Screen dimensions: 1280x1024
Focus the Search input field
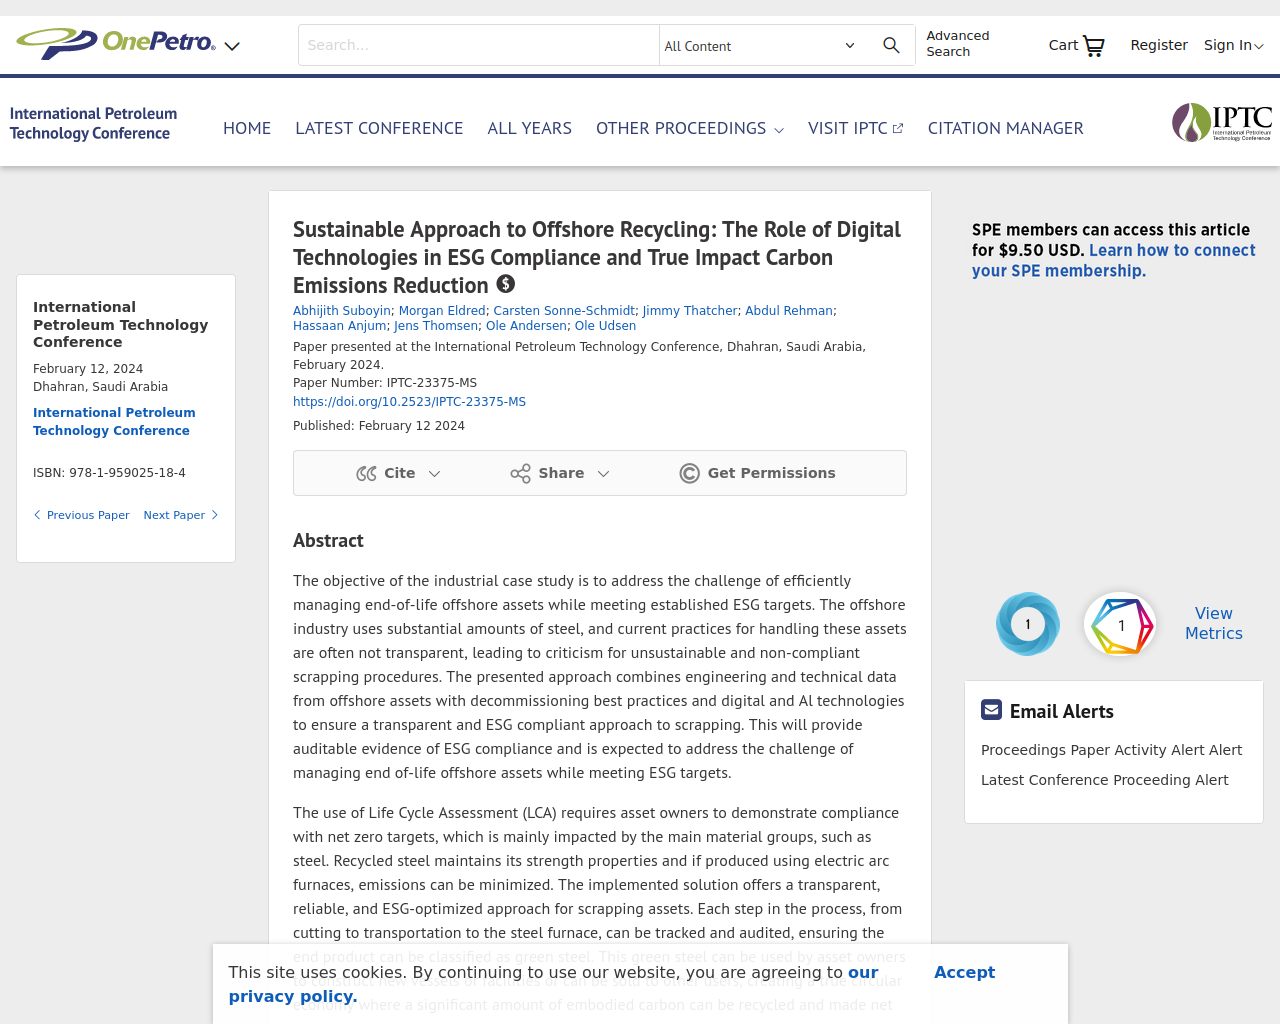tap(478, 45)
